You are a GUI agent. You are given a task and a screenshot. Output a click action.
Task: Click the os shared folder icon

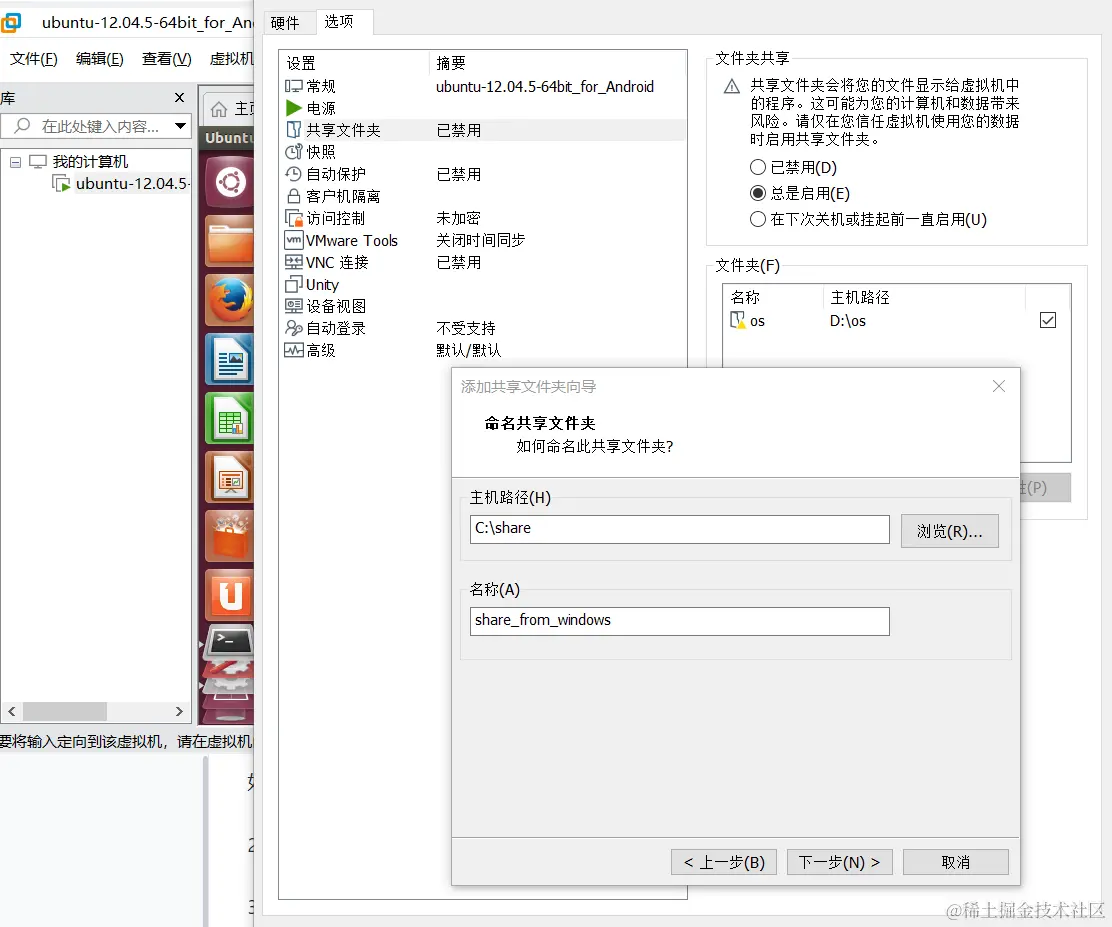[738, 321]
